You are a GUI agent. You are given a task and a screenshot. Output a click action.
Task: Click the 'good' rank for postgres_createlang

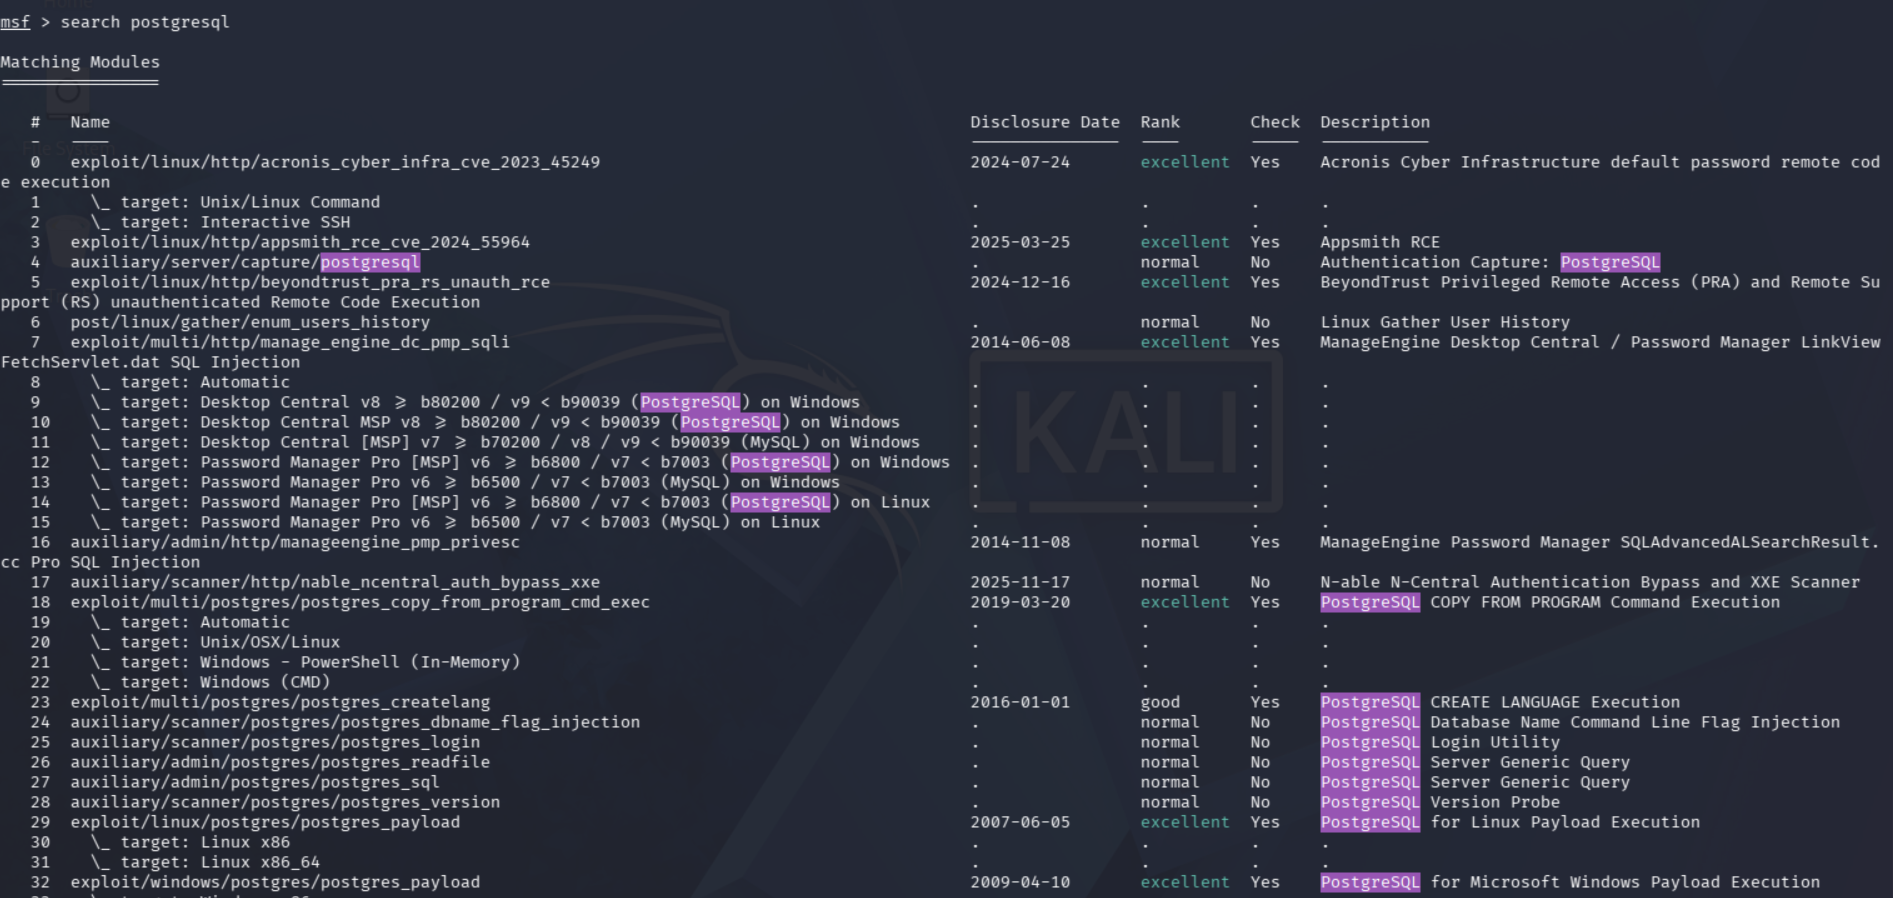pos(1160,702)
